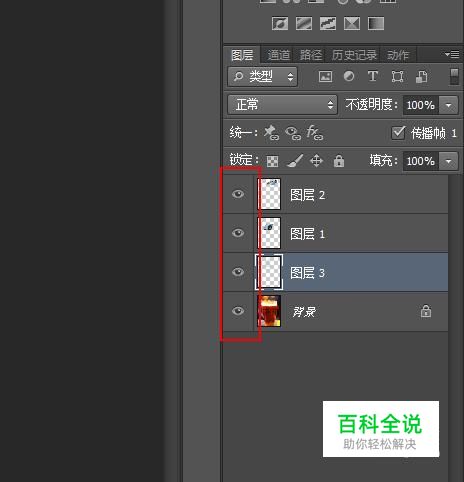Image resolution: width=464 pixels, height=482 pixels.
Task: Filter layers by pixel layers icon
Action: click(325, 77)
